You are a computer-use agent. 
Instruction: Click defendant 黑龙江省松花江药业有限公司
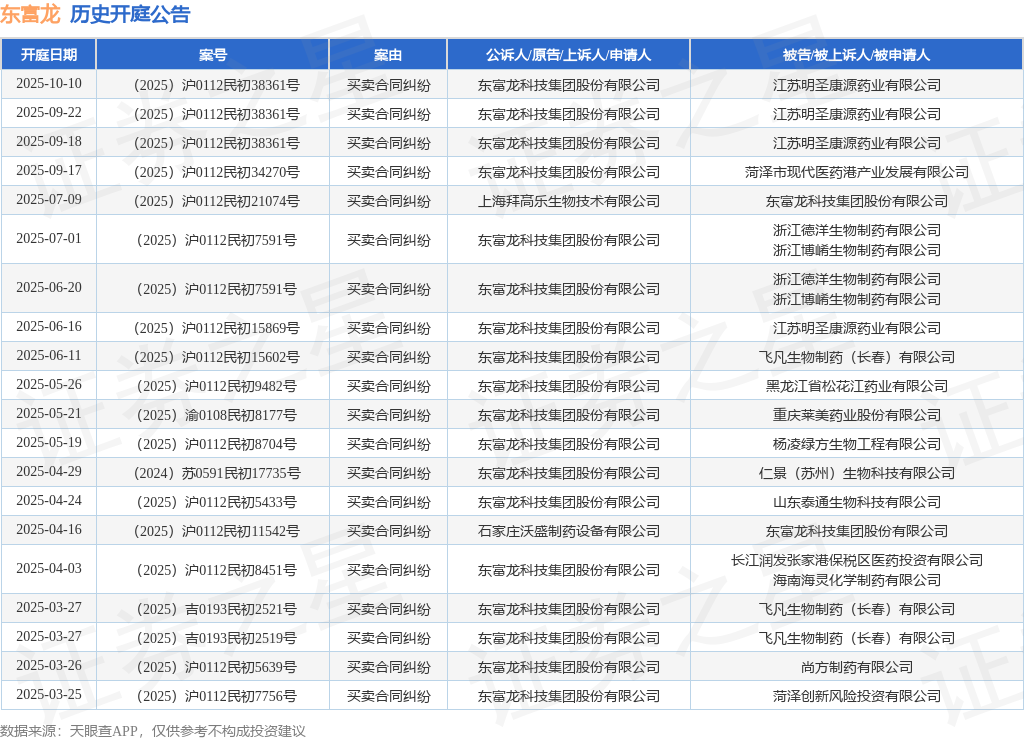click(x=856, y=386)
